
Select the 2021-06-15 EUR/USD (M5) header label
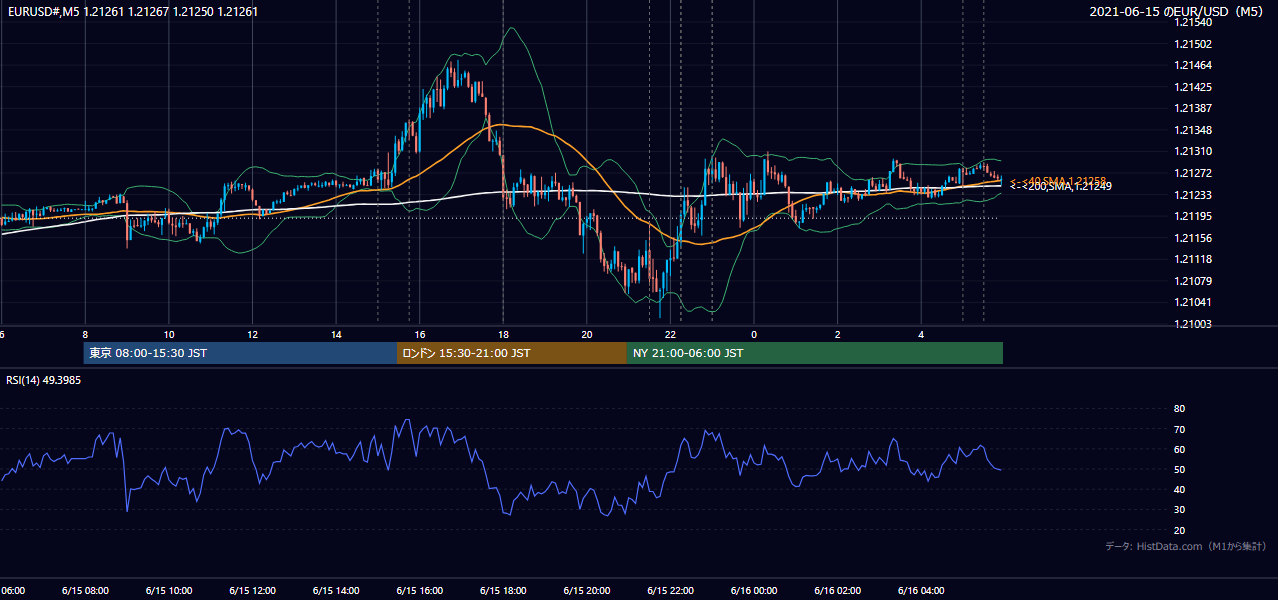1178,11
